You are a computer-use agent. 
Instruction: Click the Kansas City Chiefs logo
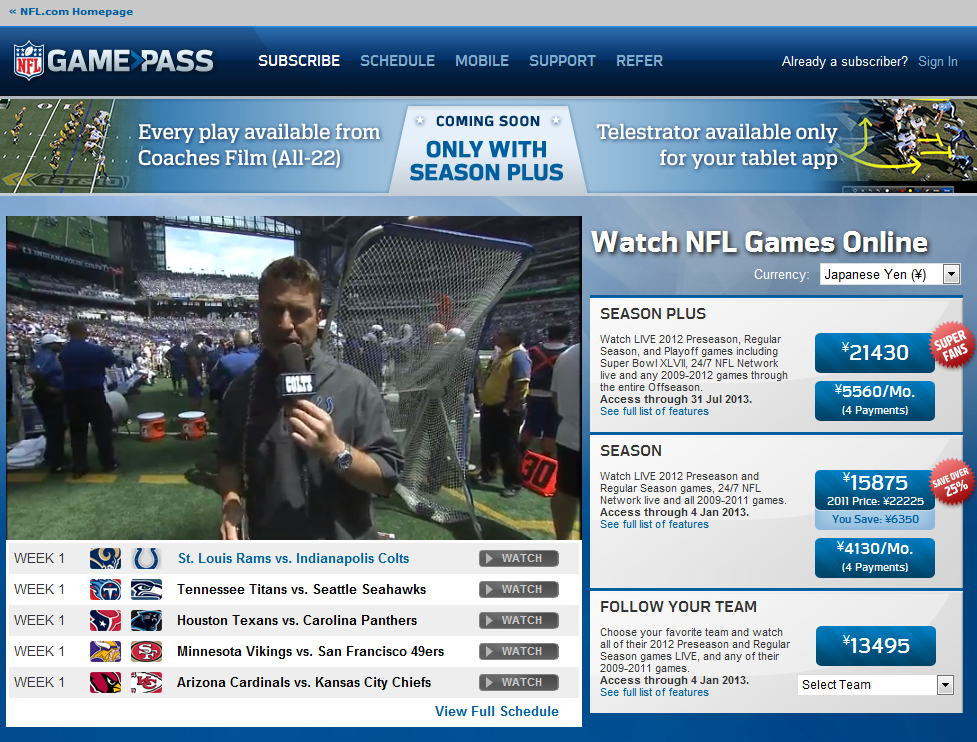click(x=146, y=683)
